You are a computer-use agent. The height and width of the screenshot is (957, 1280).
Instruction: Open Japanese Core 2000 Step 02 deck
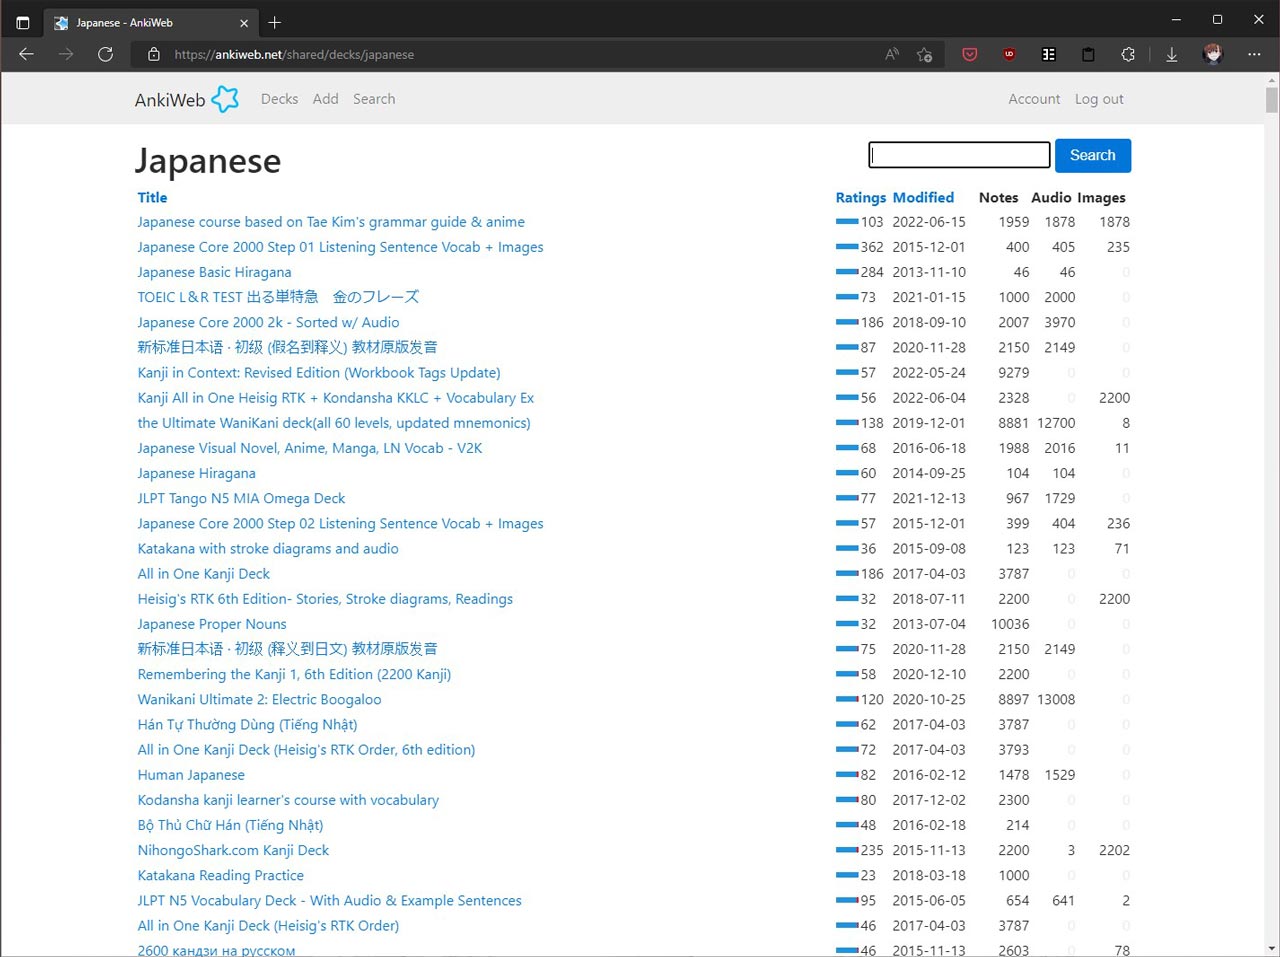(x=340, y=523)
